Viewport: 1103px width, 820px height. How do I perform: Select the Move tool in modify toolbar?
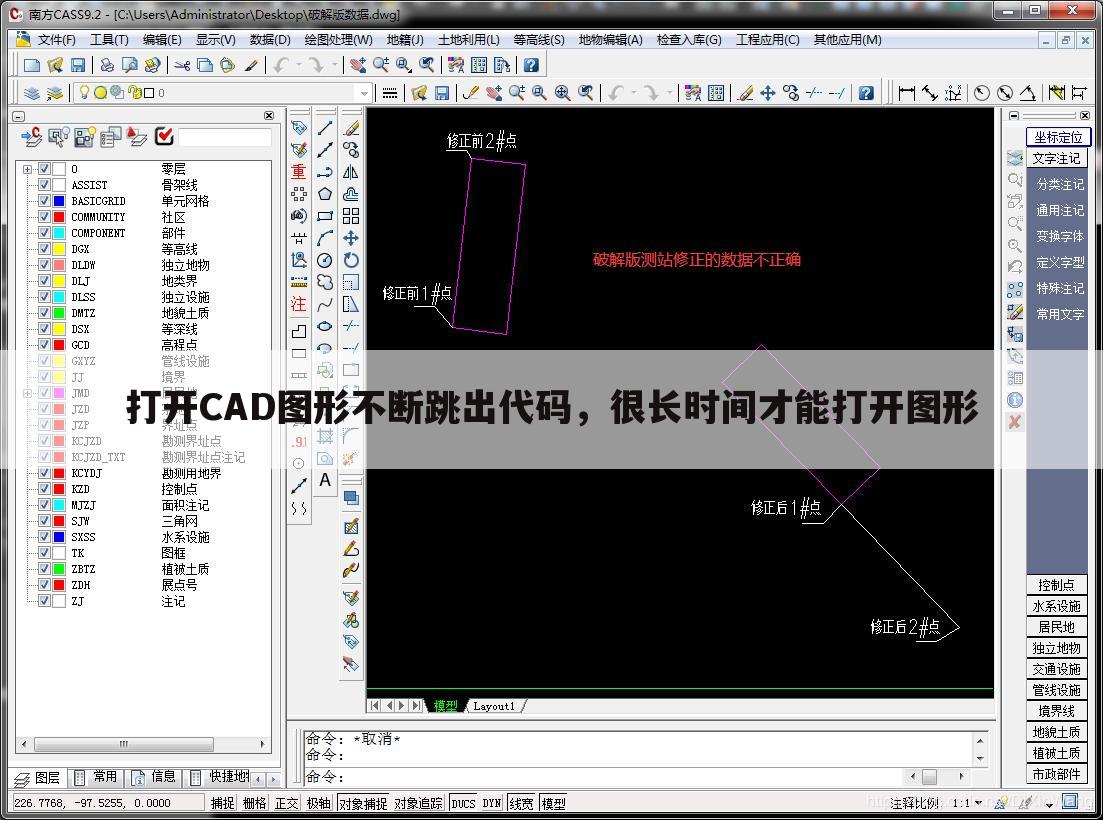click(350, 238)
